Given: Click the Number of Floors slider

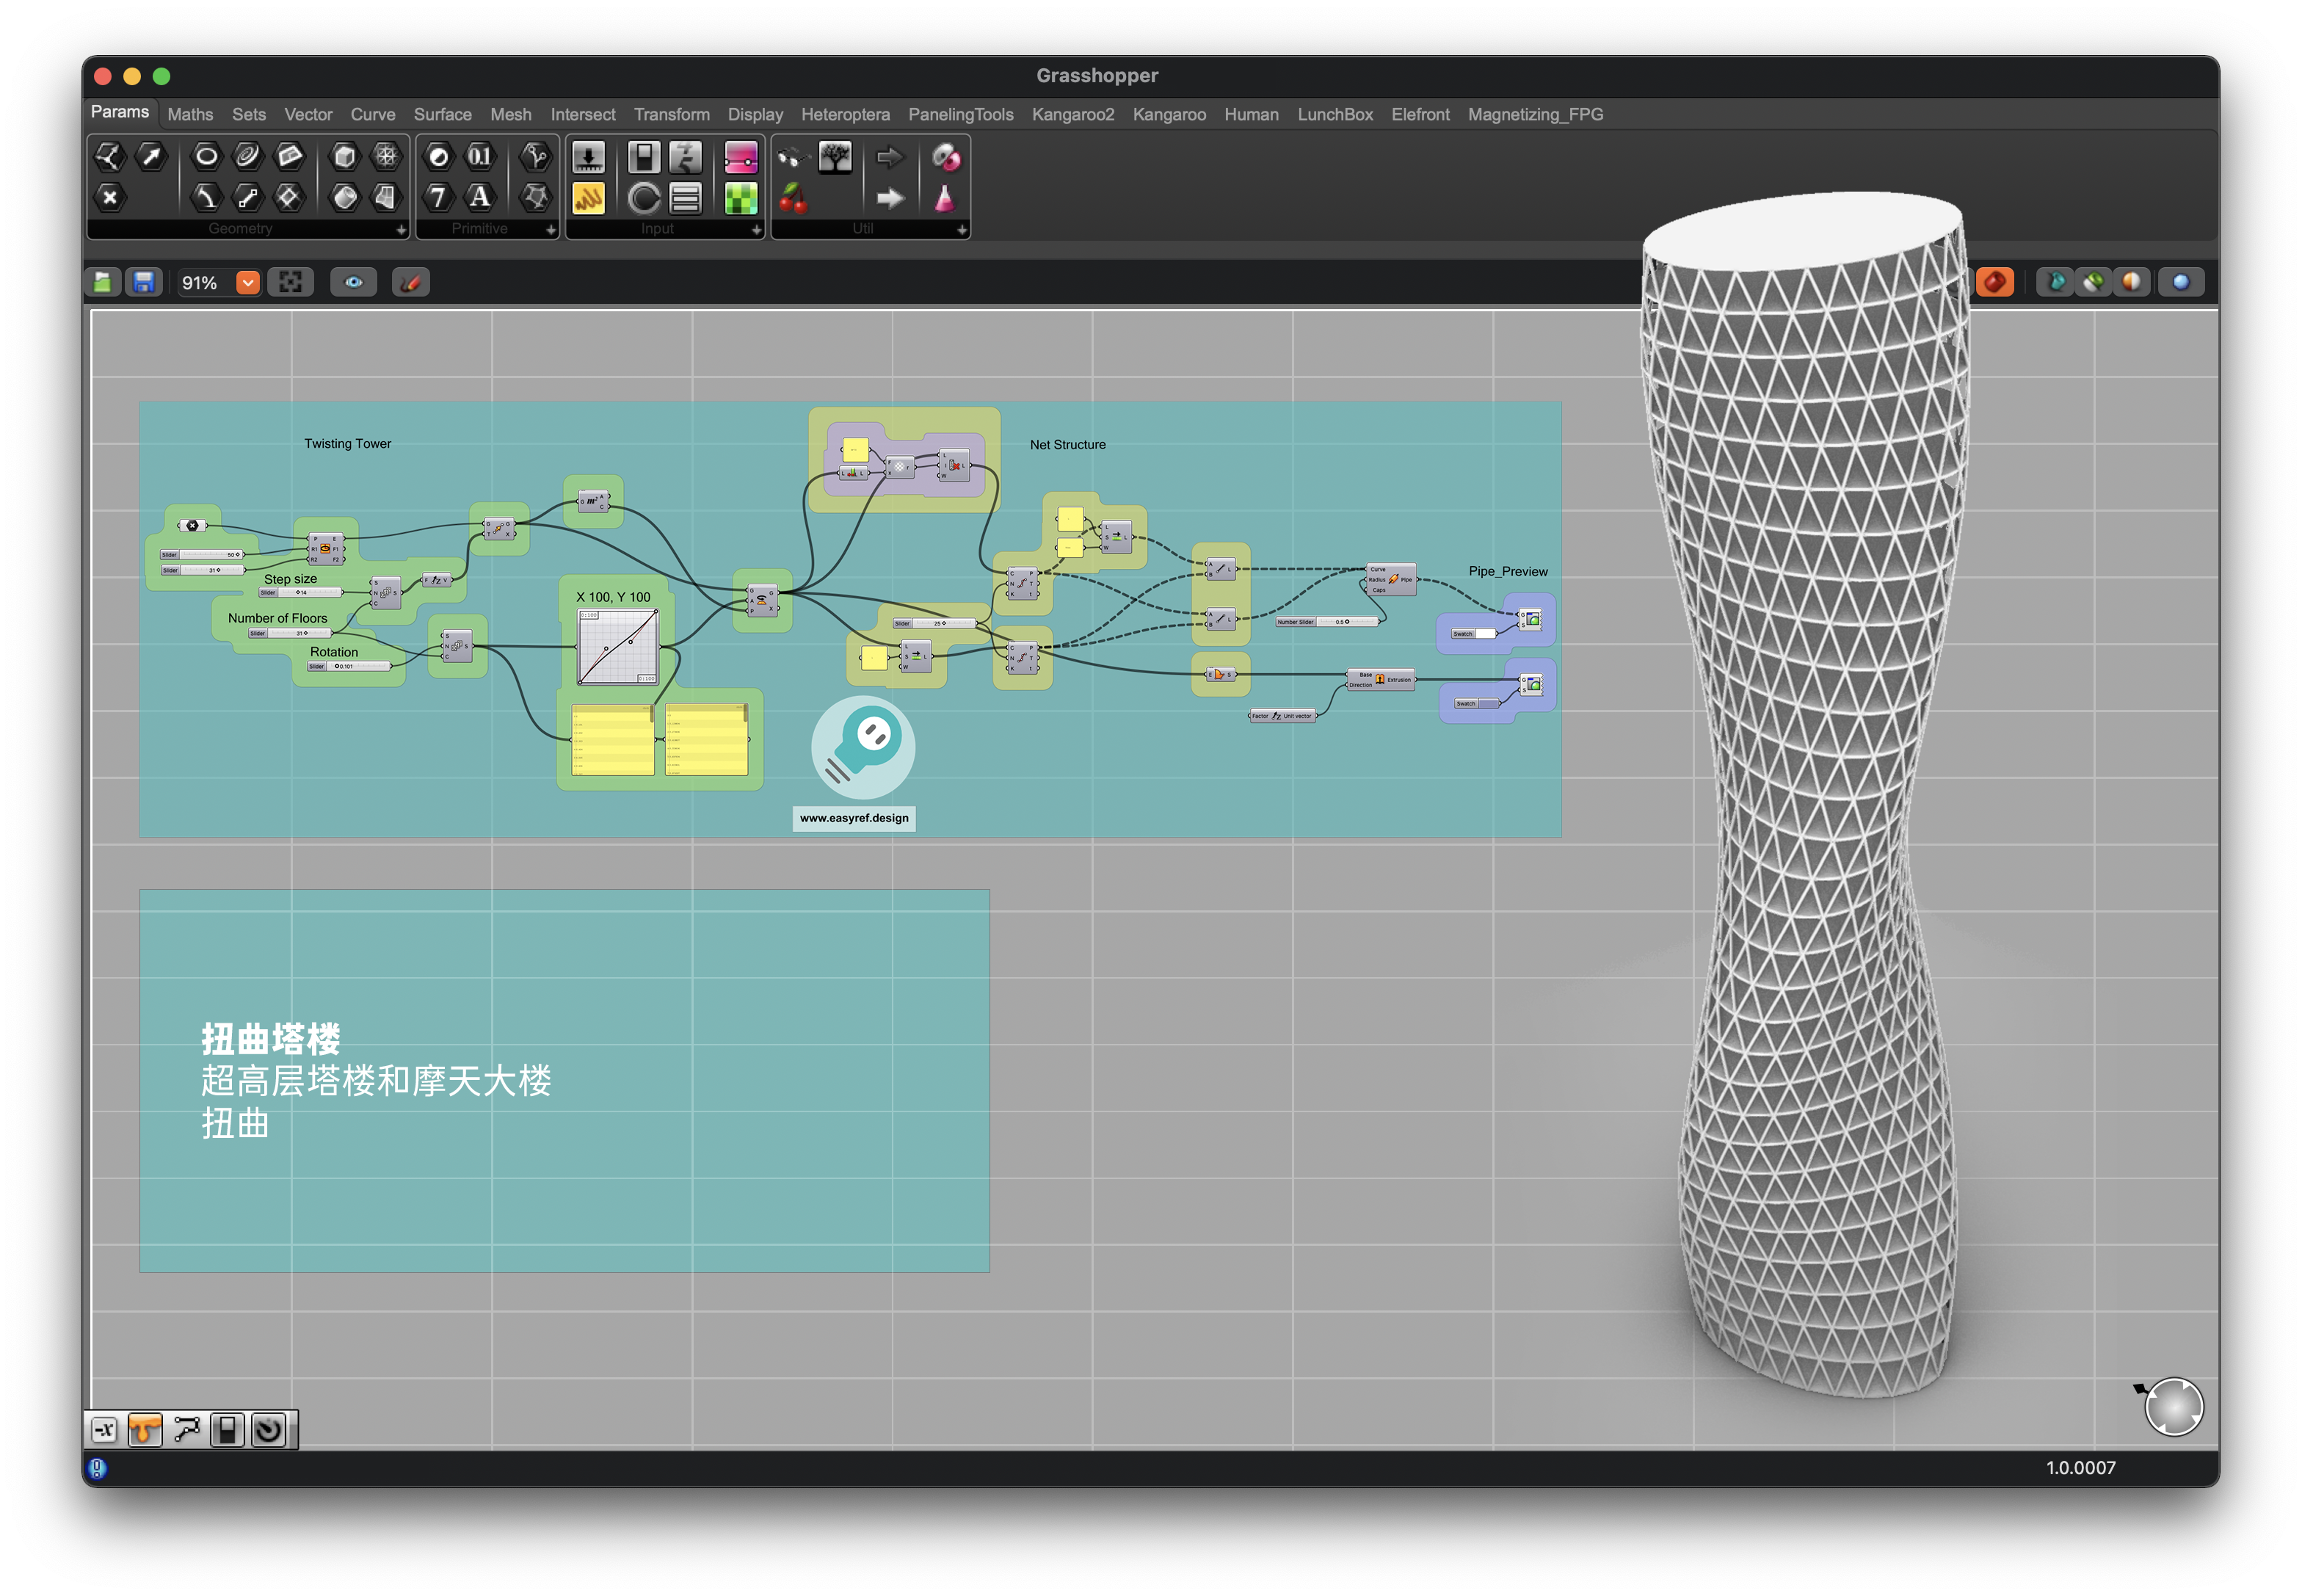Looking at the screenshot, I should 290,634.
